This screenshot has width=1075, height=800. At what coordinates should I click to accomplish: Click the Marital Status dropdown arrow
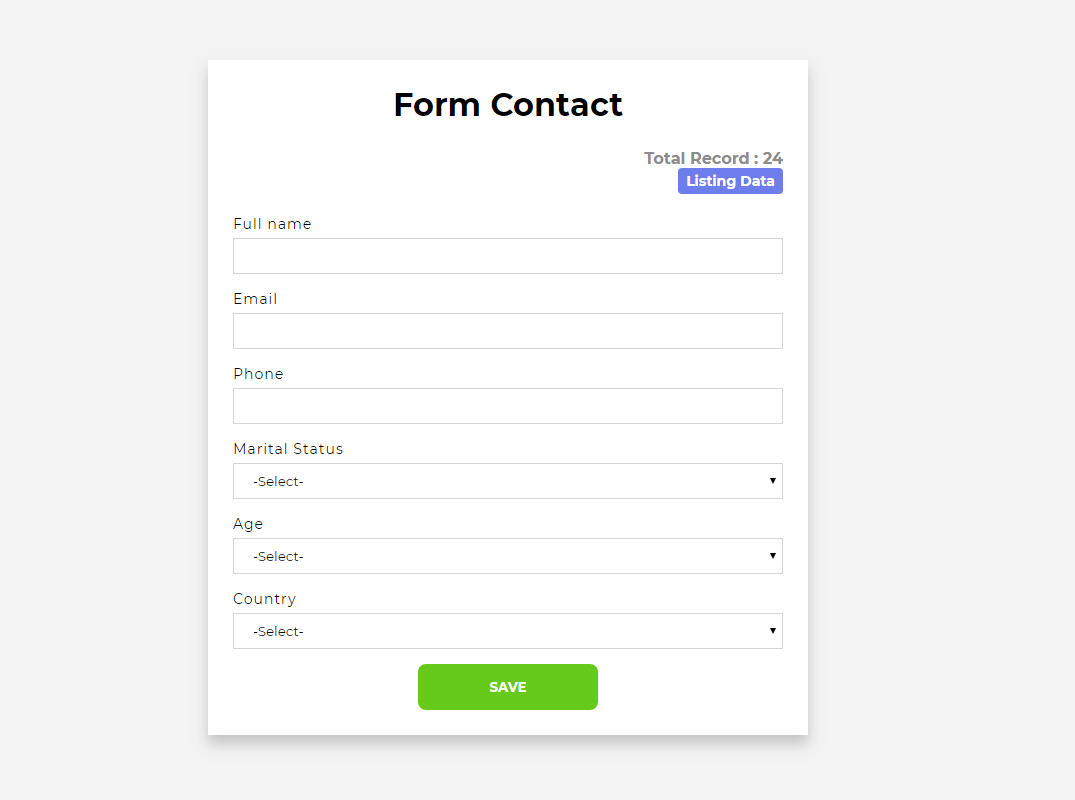pyautogui.click(x=773, y=481)
